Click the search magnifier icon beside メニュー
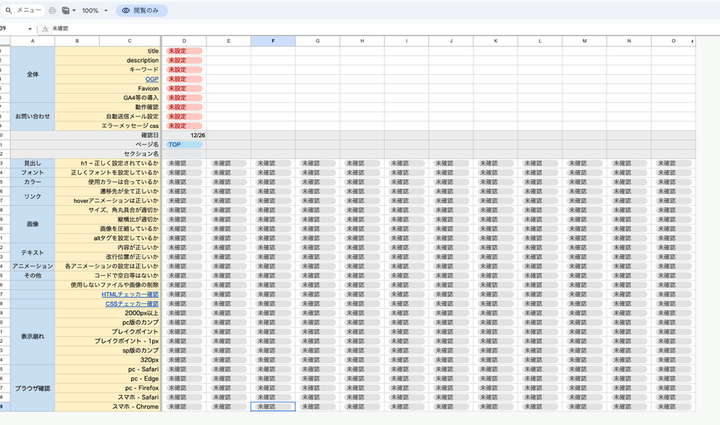 pos(7,10)
